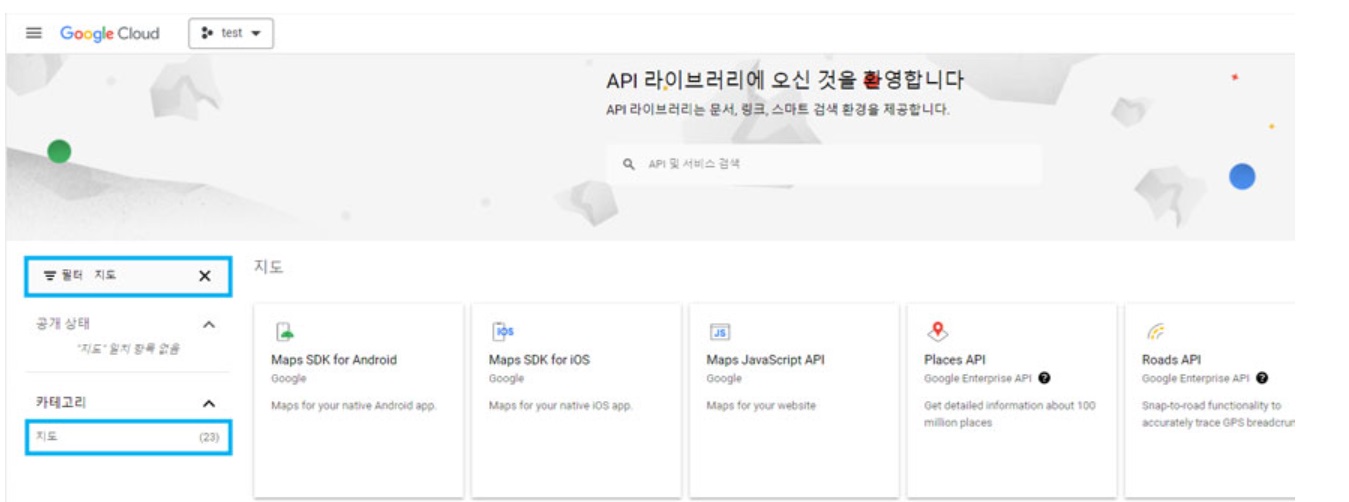Clear the 지도 filter with the X

(x=205, y=276)
